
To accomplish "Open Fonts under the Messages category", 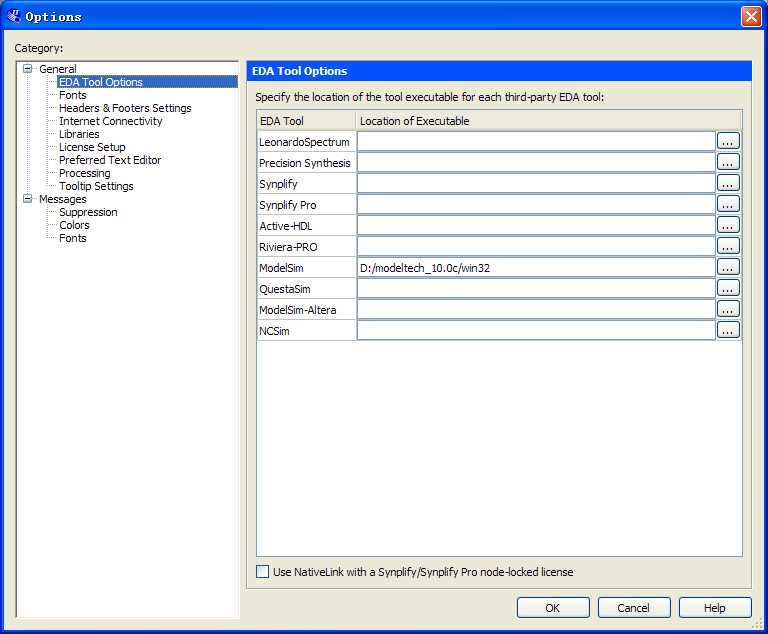I will point(72,238).
